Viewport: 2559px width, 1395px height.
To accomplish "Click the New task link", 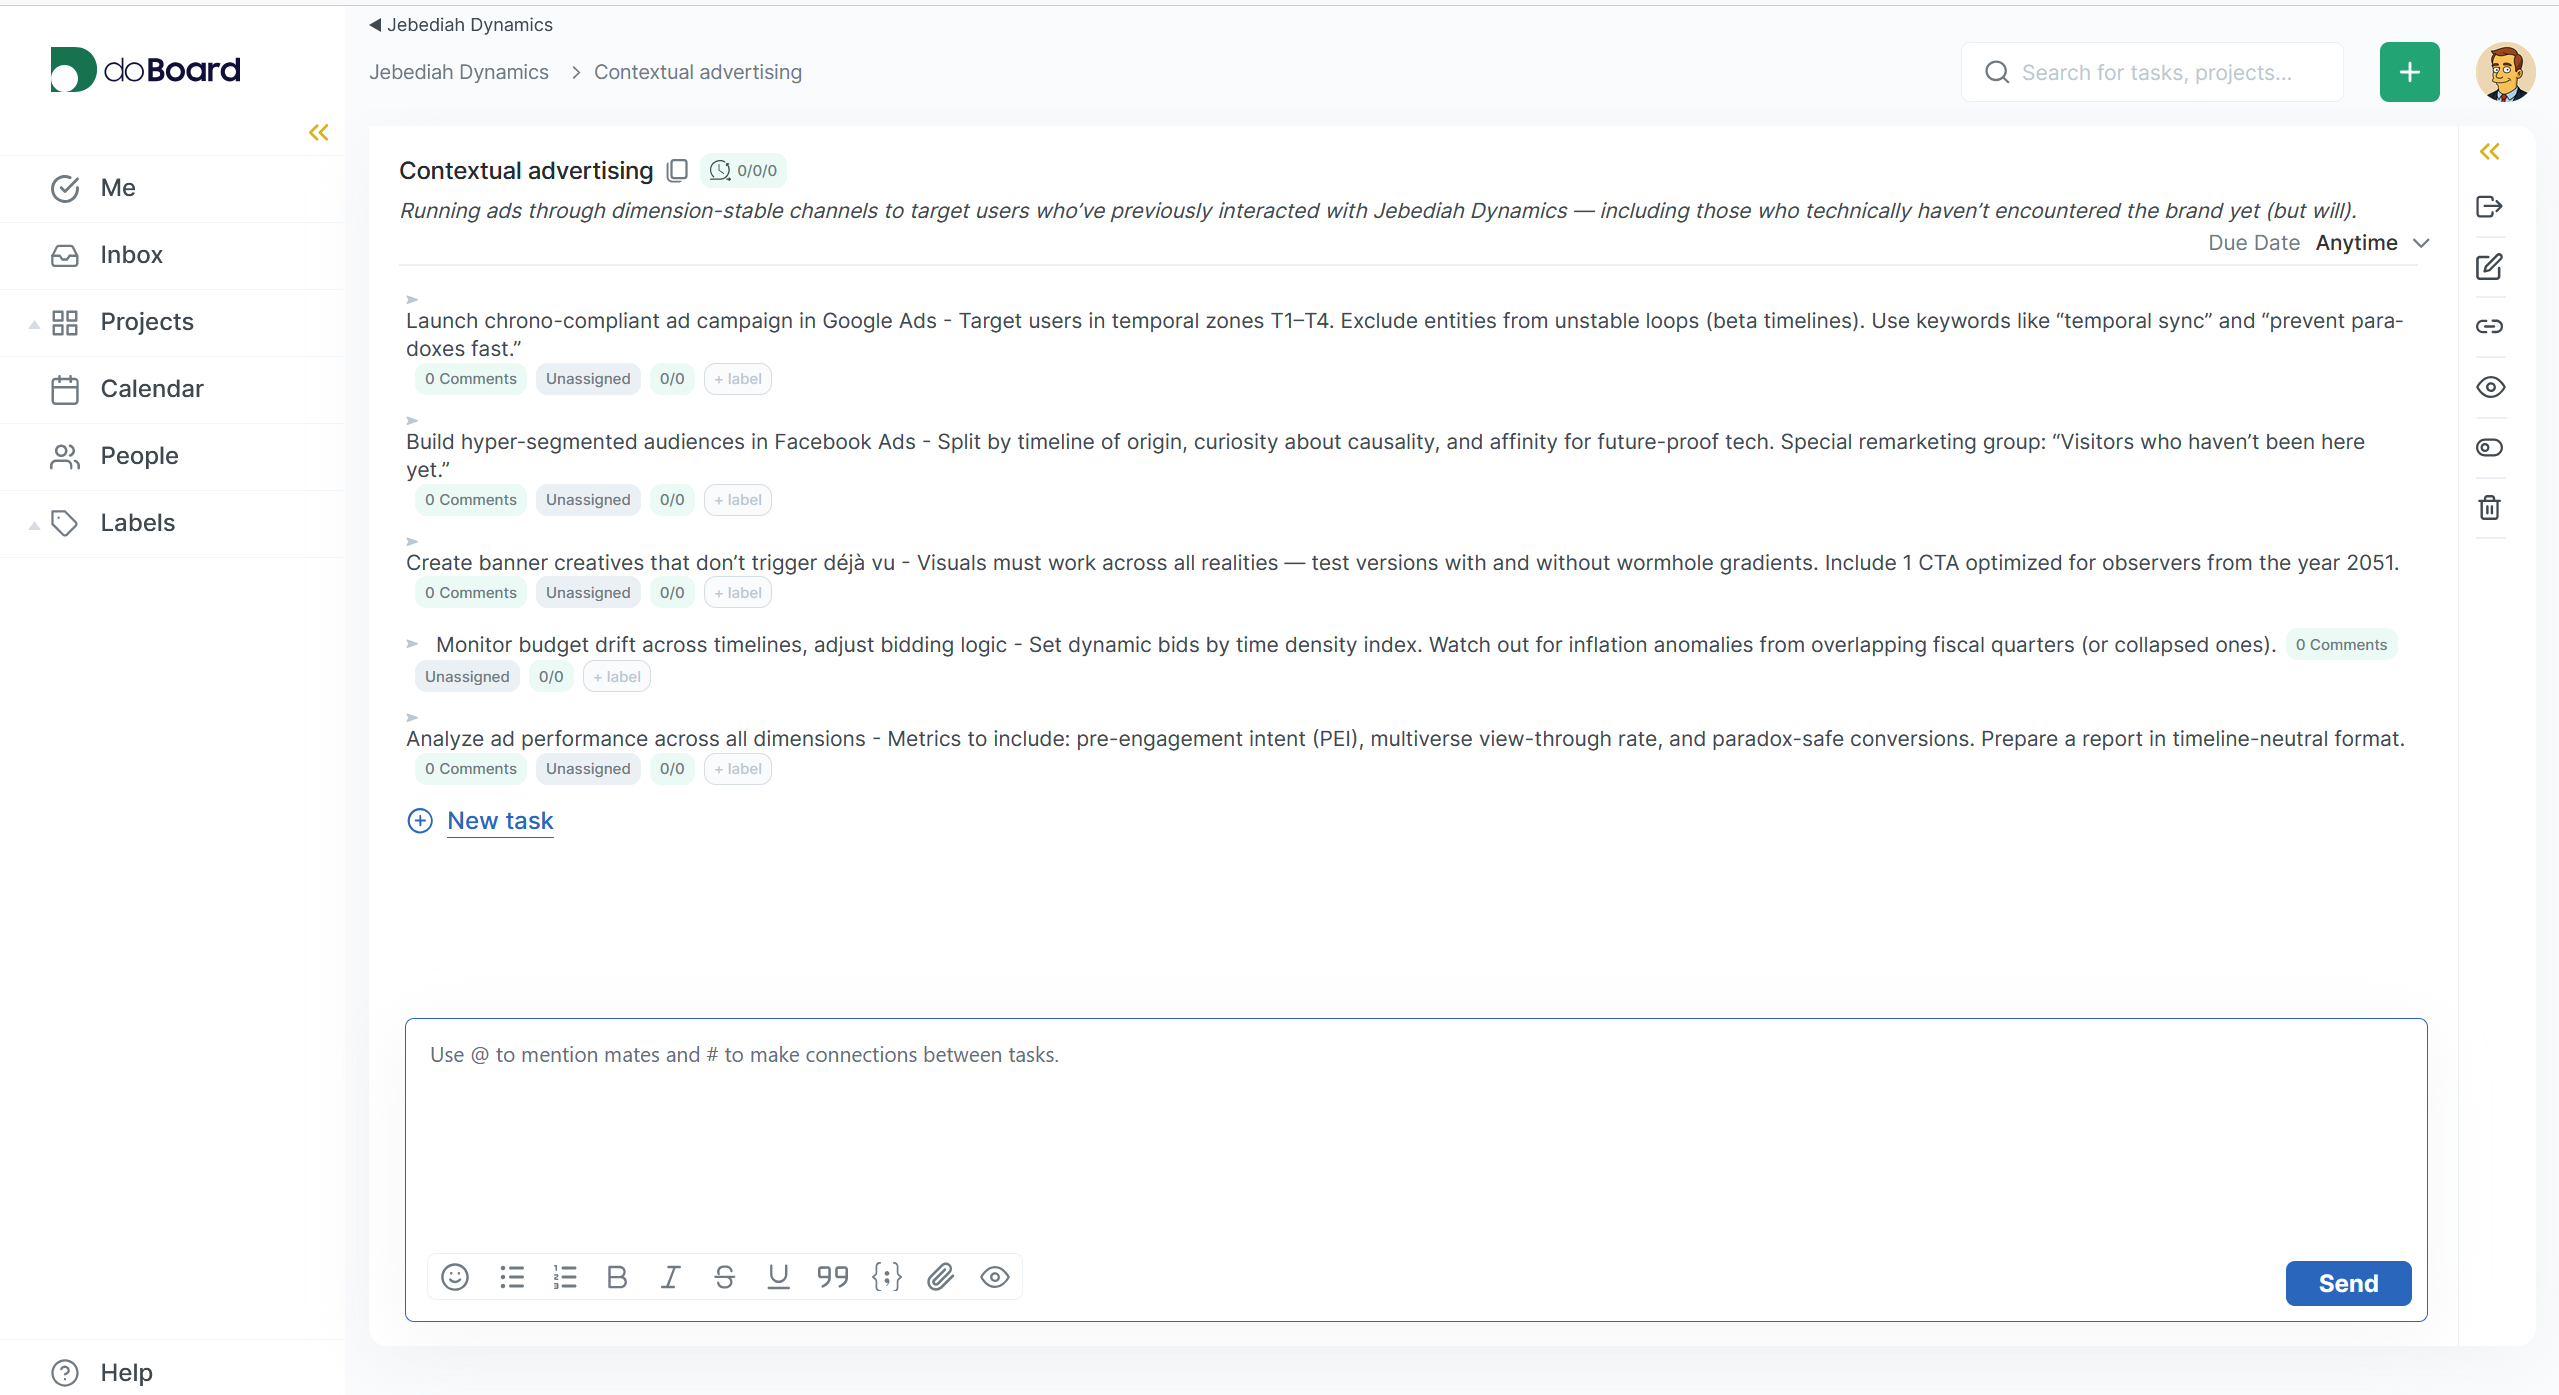I will click(x=500, y=820).
